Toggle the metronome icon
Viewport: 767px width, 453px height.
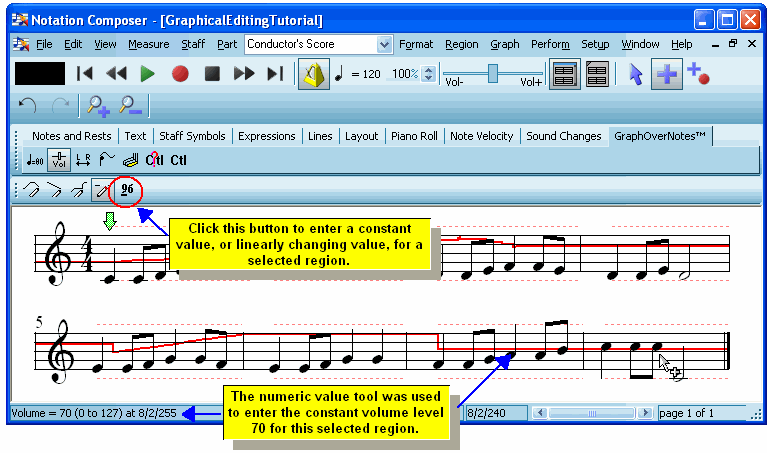(315, 74)
